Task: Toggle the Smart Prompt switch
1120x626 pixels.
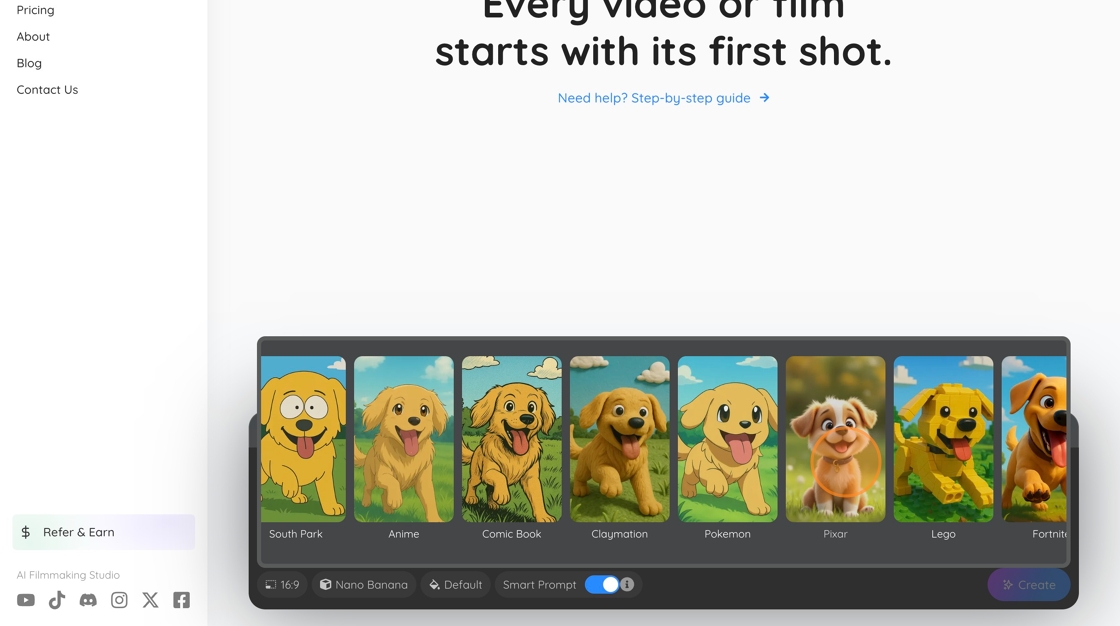Action: tap(602, 585)
